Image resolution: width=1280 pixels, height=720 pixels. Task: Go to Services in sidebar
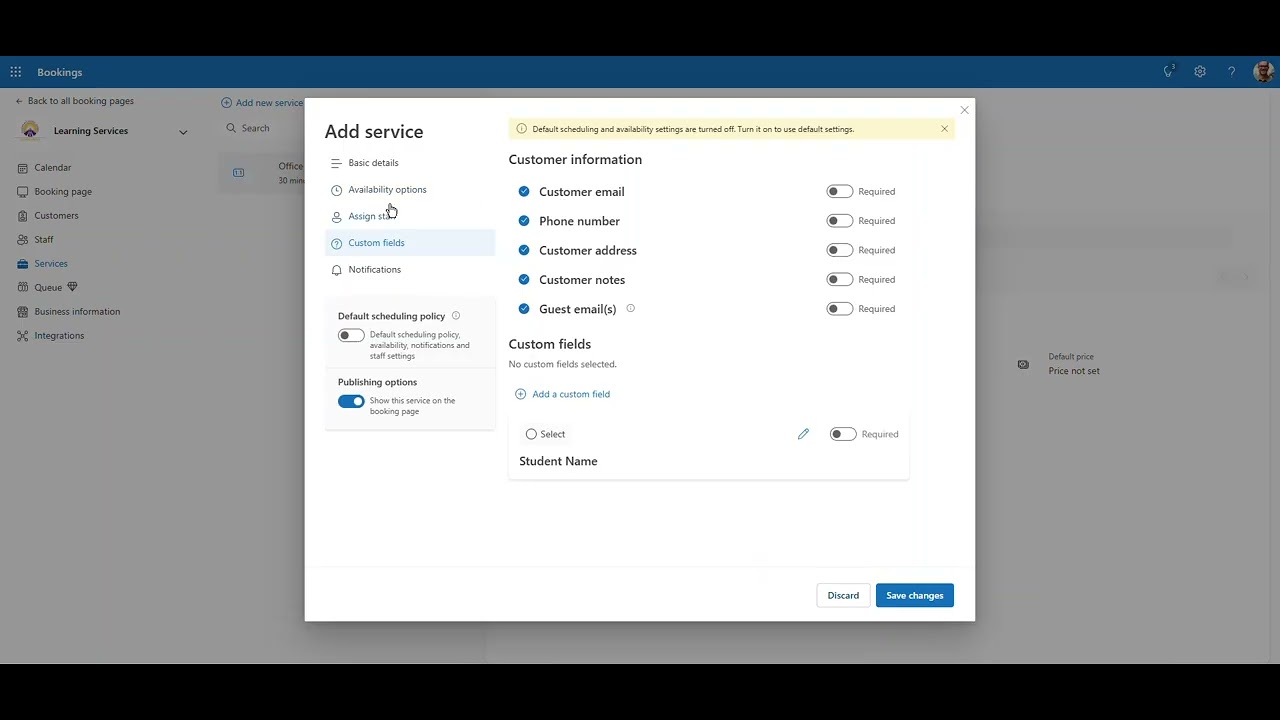coord(51,264)
